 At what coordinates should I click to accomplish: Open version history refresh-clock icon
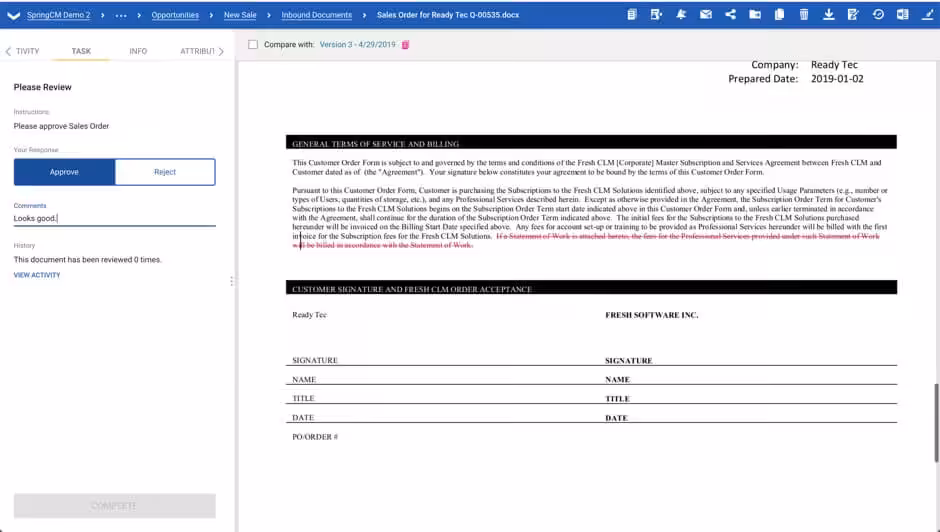coord(878,14)
